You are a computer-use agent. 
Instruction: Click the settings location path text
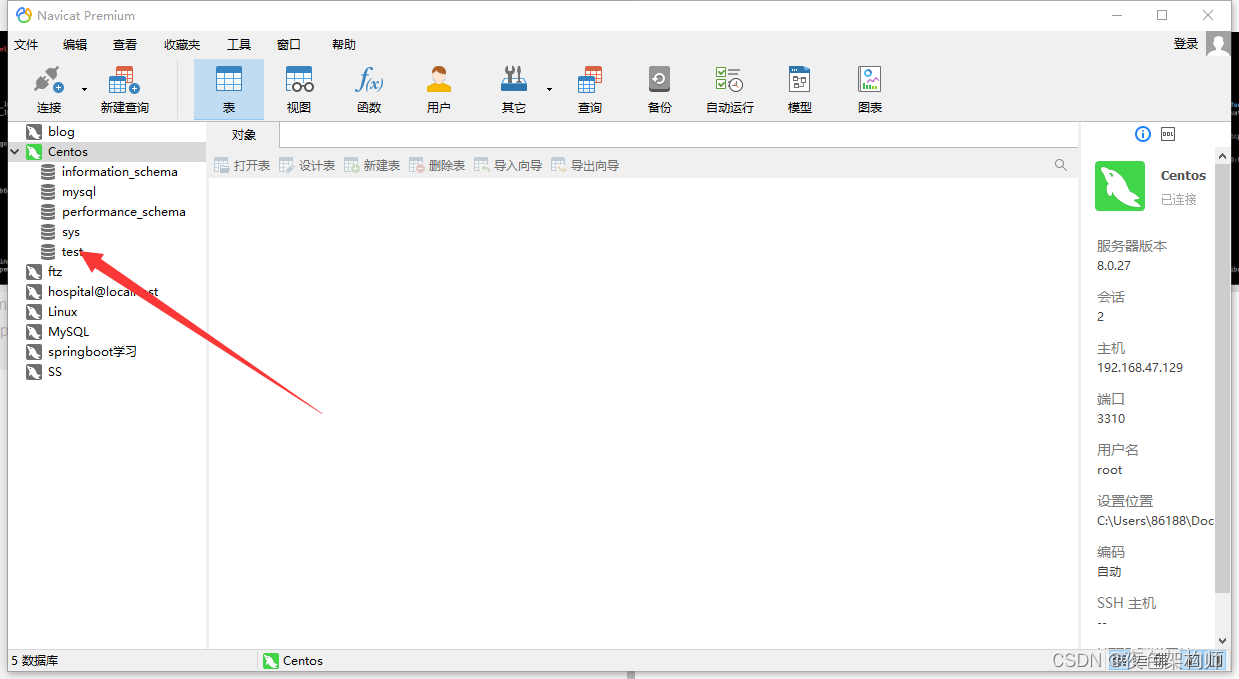[1155, 521]
